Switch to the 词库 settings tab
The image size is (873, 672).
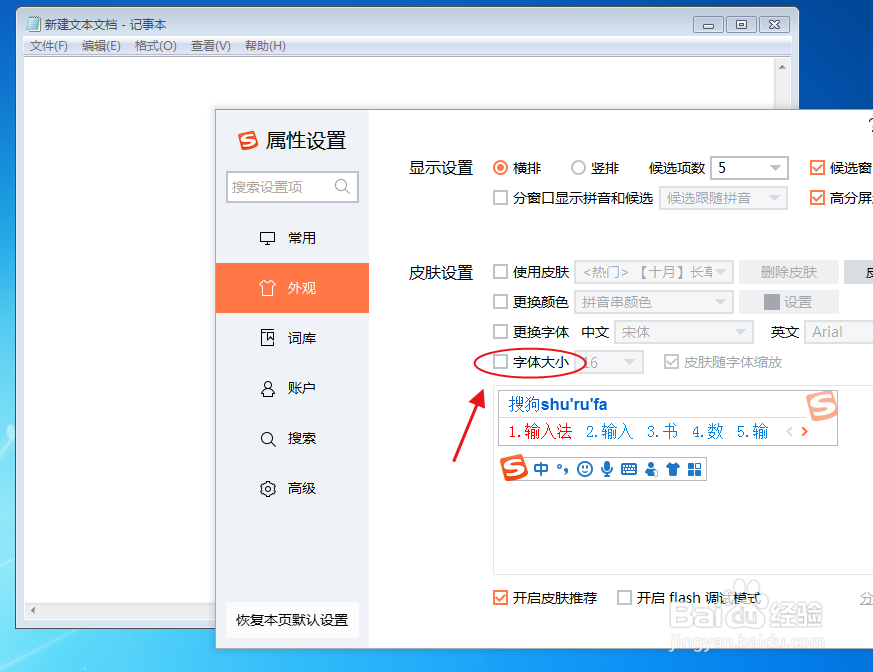292,338
